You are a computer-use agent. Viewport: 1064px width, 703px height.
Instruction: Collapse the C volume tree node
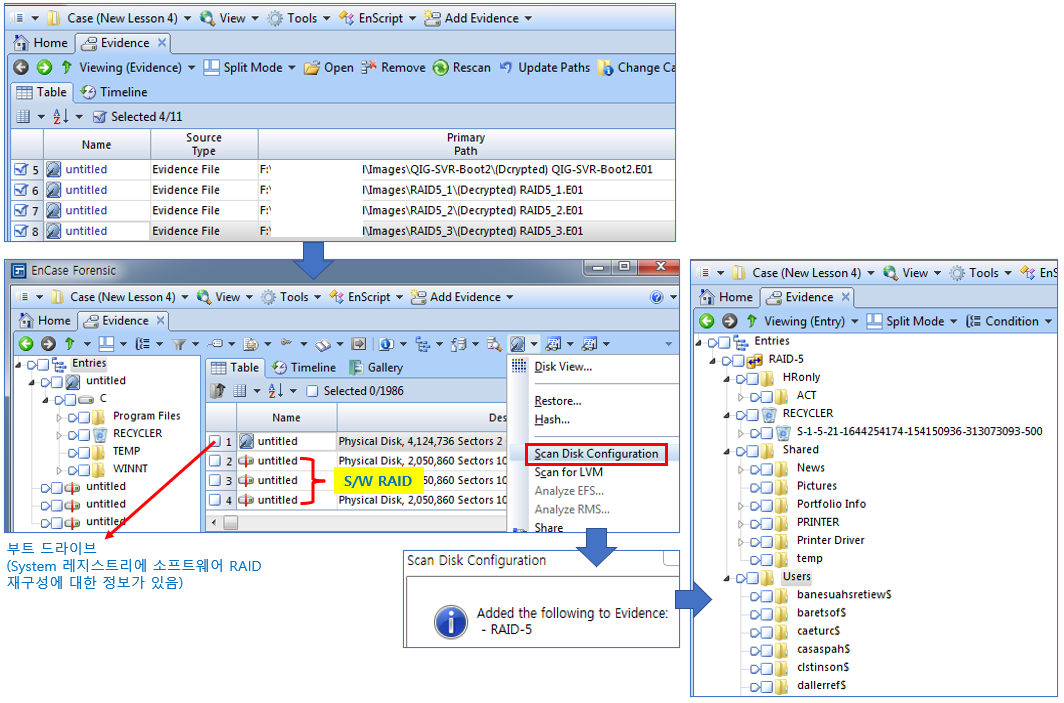pyautogui.click(x=45, y=399)
